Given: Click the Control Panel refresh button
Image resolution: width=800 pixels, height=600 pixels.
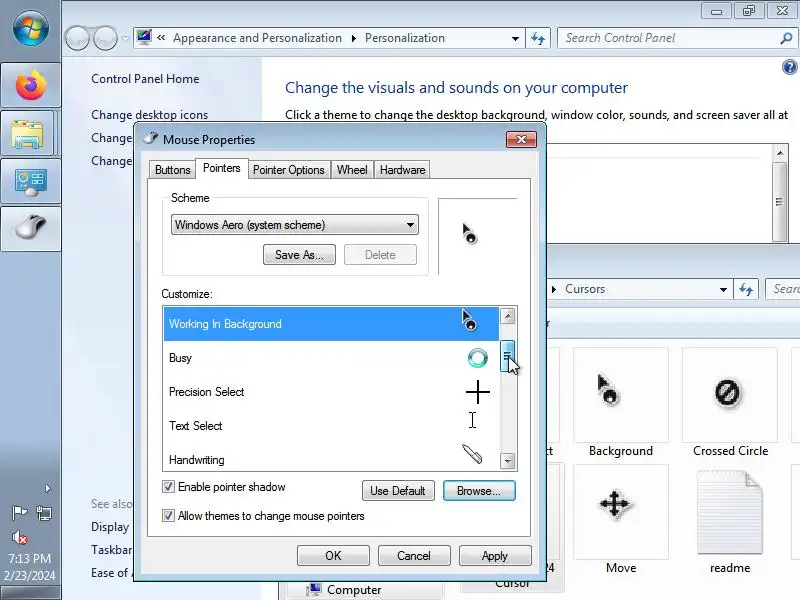Looking at the screenshot, I should (538, 38).
